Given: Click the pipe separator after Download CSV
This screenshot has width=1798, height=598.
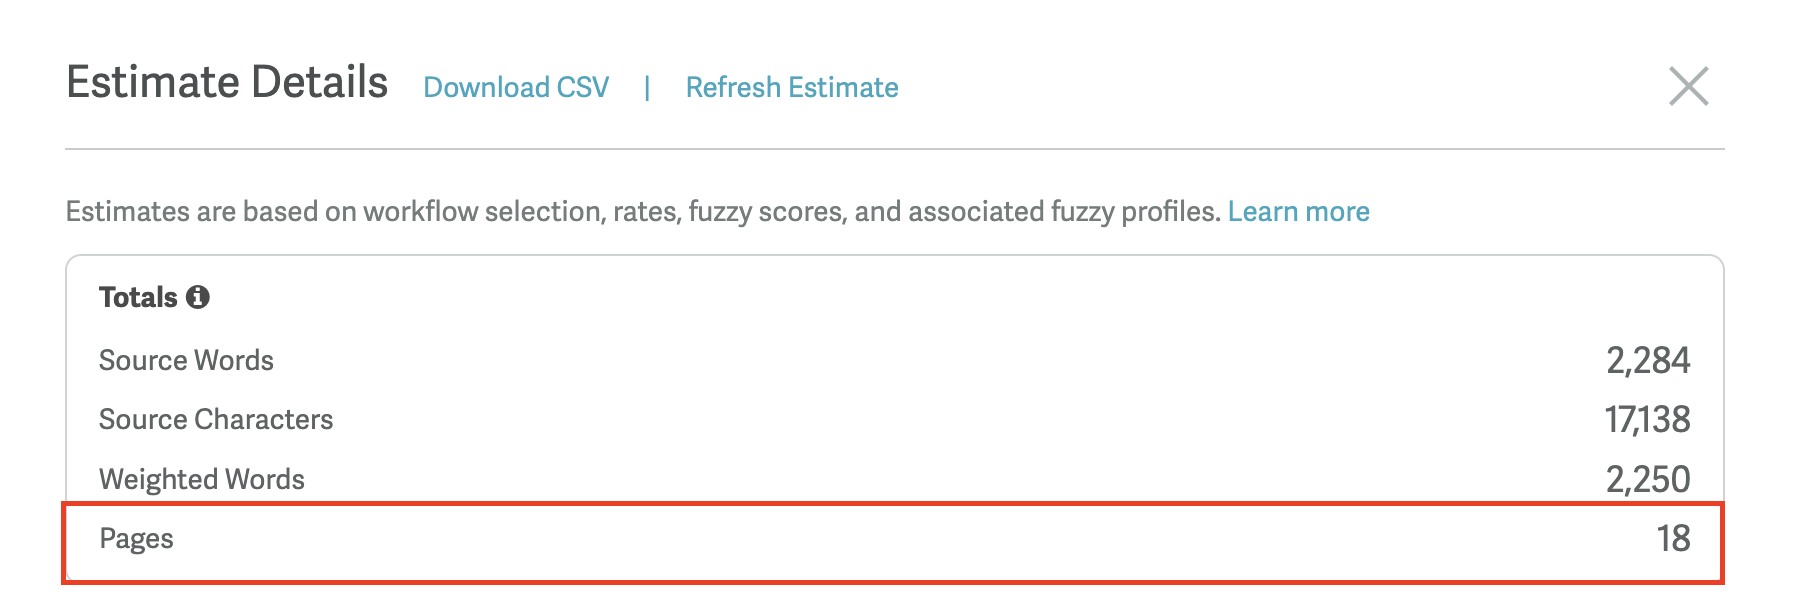Looking at the screenshot, I should pos(647,88).
